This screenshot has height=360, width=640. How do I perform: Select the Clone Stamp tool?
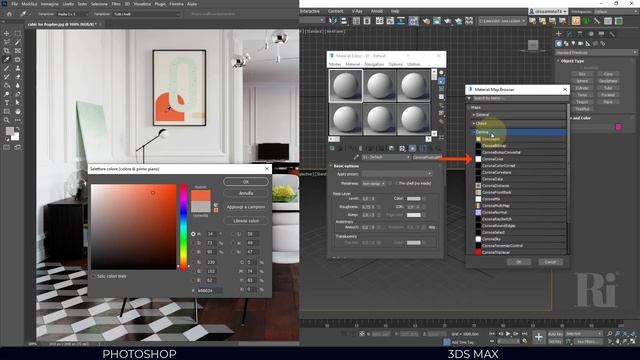pyautogui.click(x=18, y=68)
